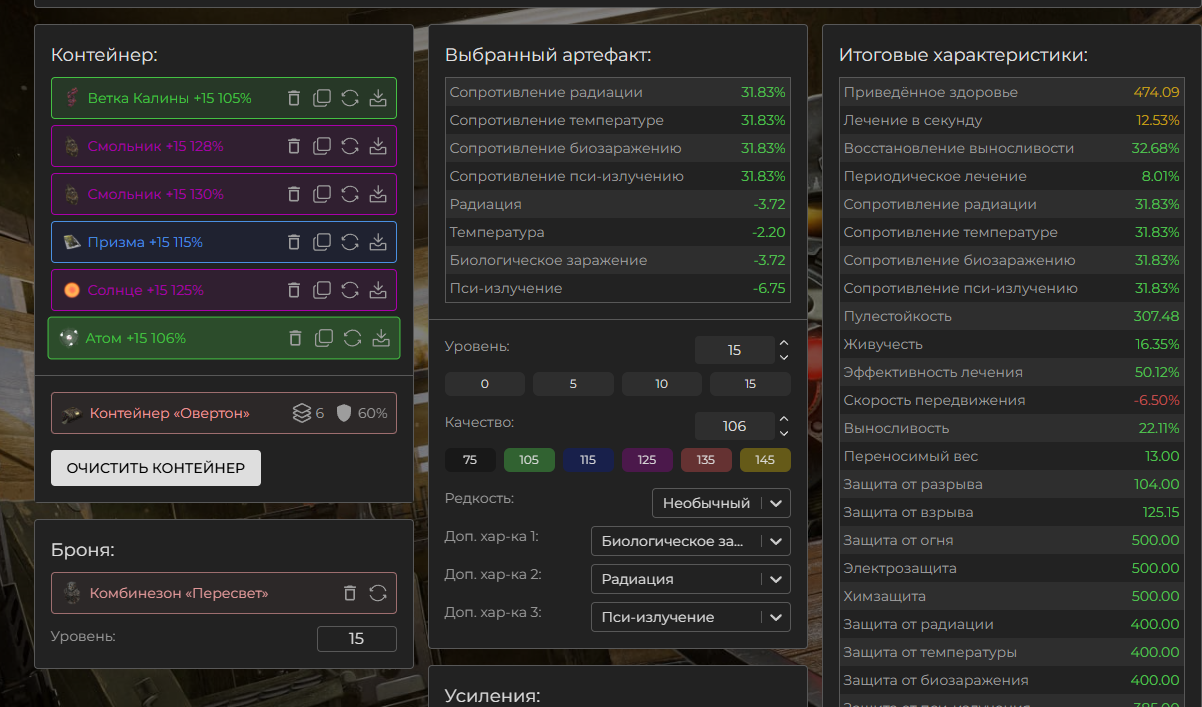
Task: Decrease Уровень with the down arrow
Action: tap(784, 357)
